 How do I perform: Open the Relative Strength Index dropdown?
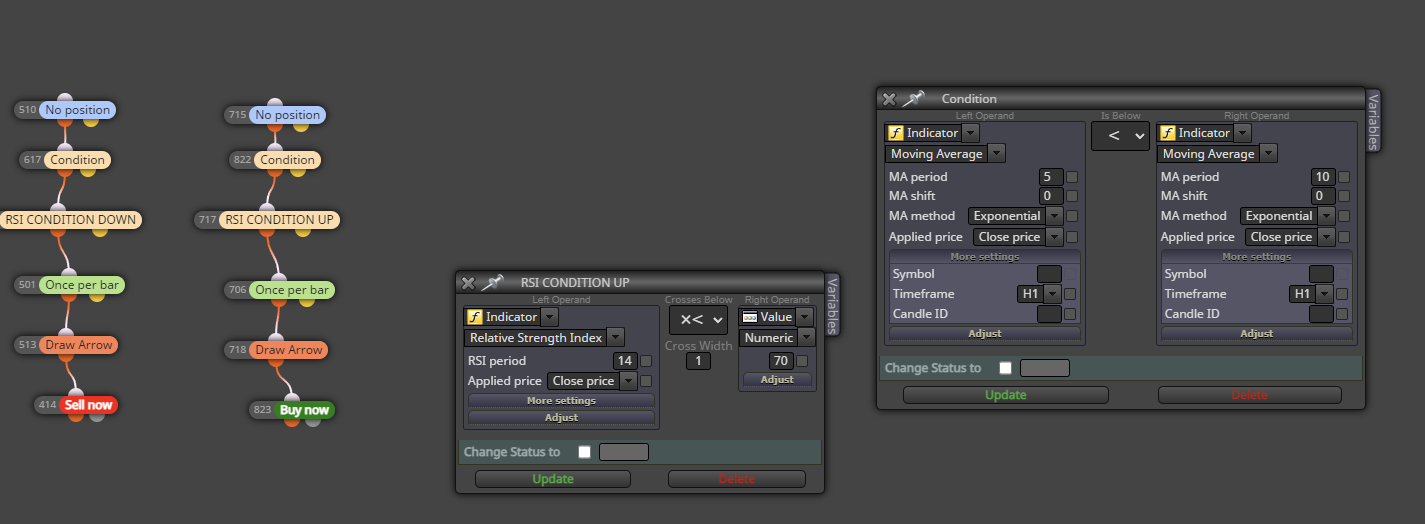pos(545,338)
